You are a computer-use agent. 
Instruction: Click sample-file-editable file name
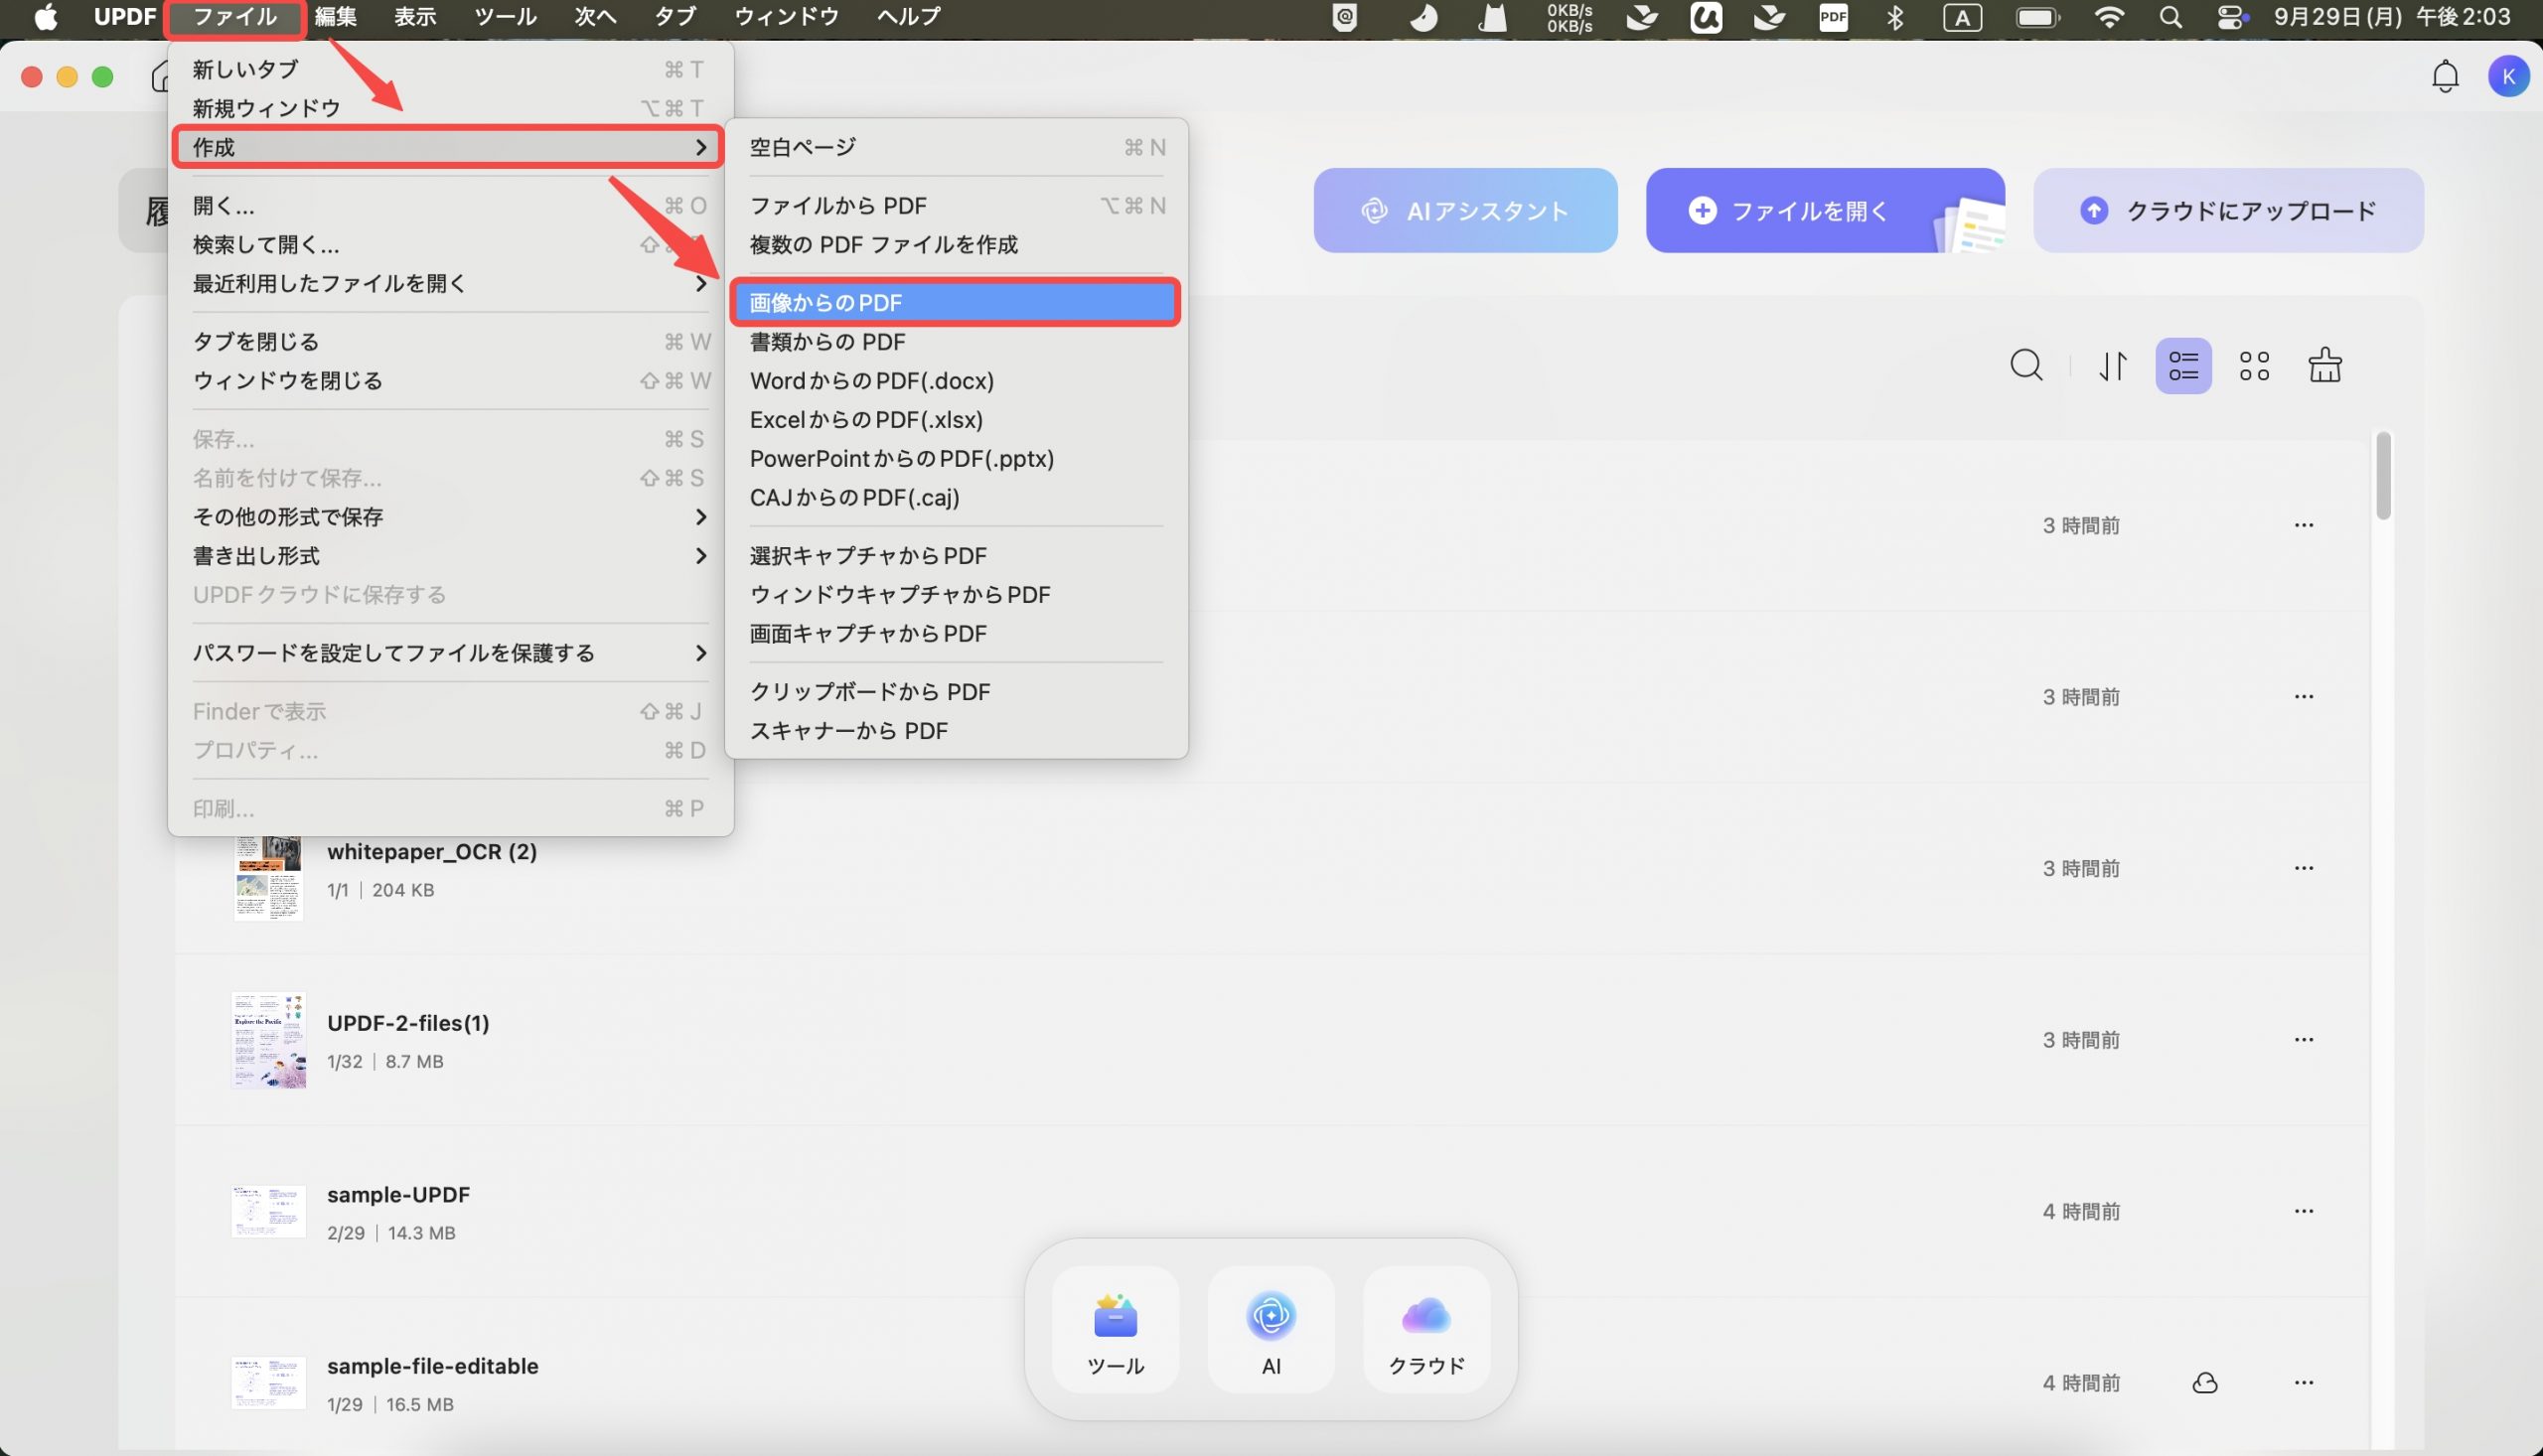[x=433, y=1366]
